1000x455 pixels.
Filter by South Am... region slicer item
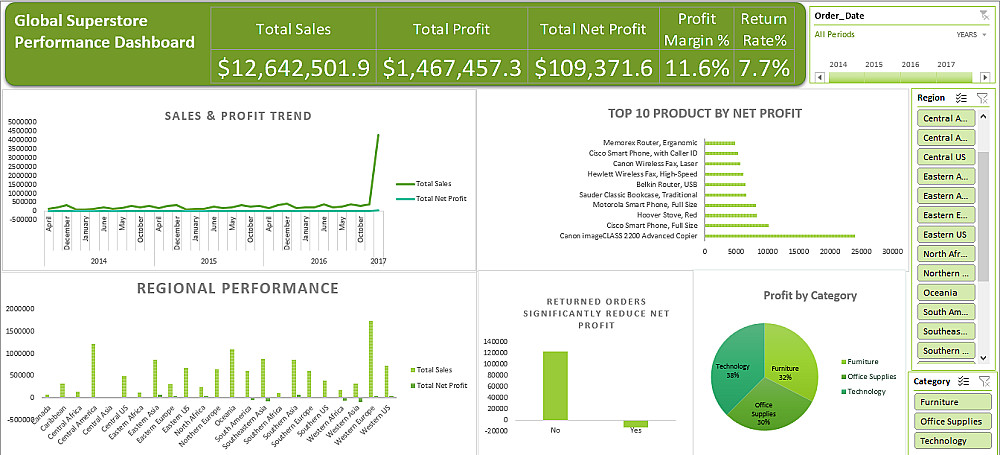click(946, 312)
